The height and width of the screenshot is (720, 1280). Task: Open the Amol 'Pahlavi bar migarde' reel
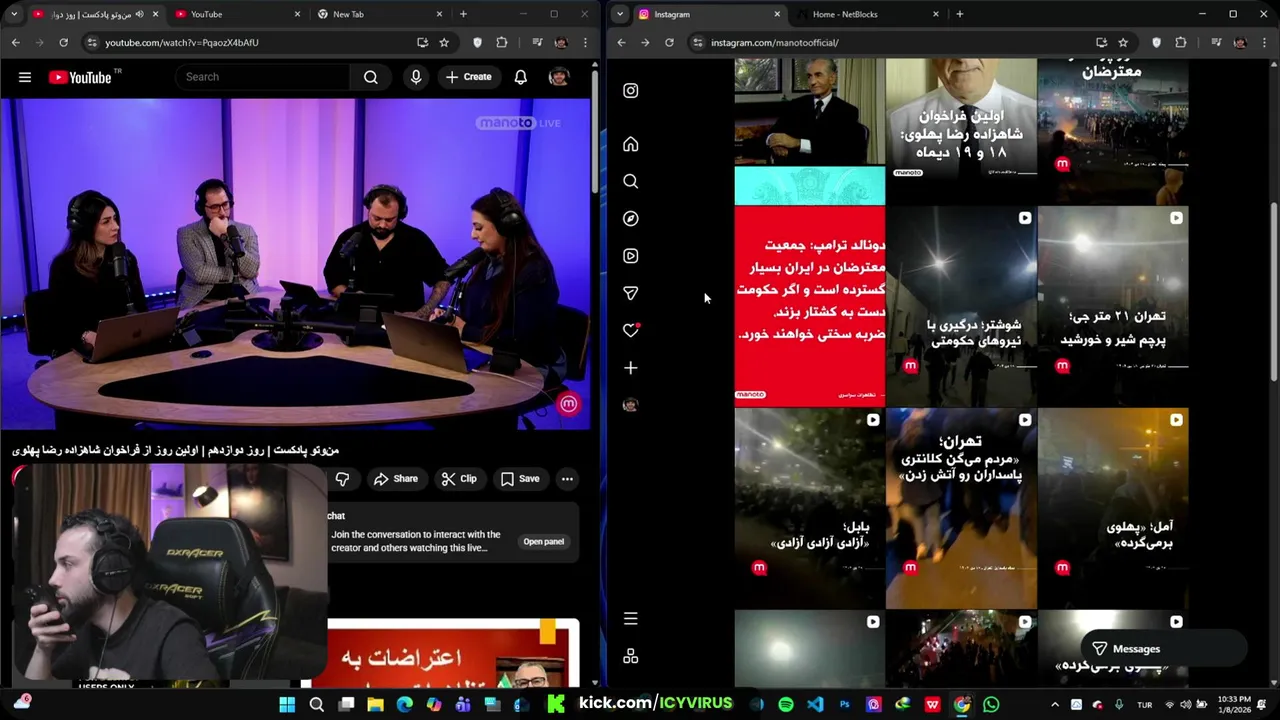tap(1113, 508)
